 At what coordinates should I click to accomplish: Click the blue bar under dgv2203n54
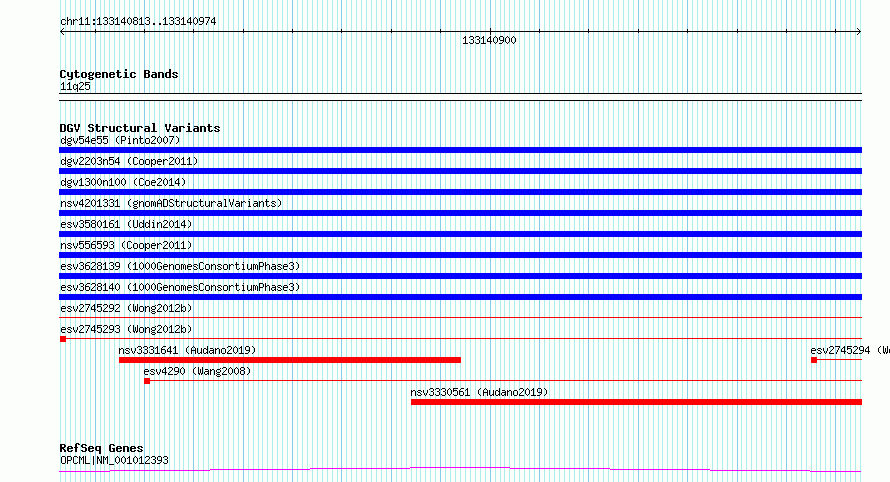point(460,171)
